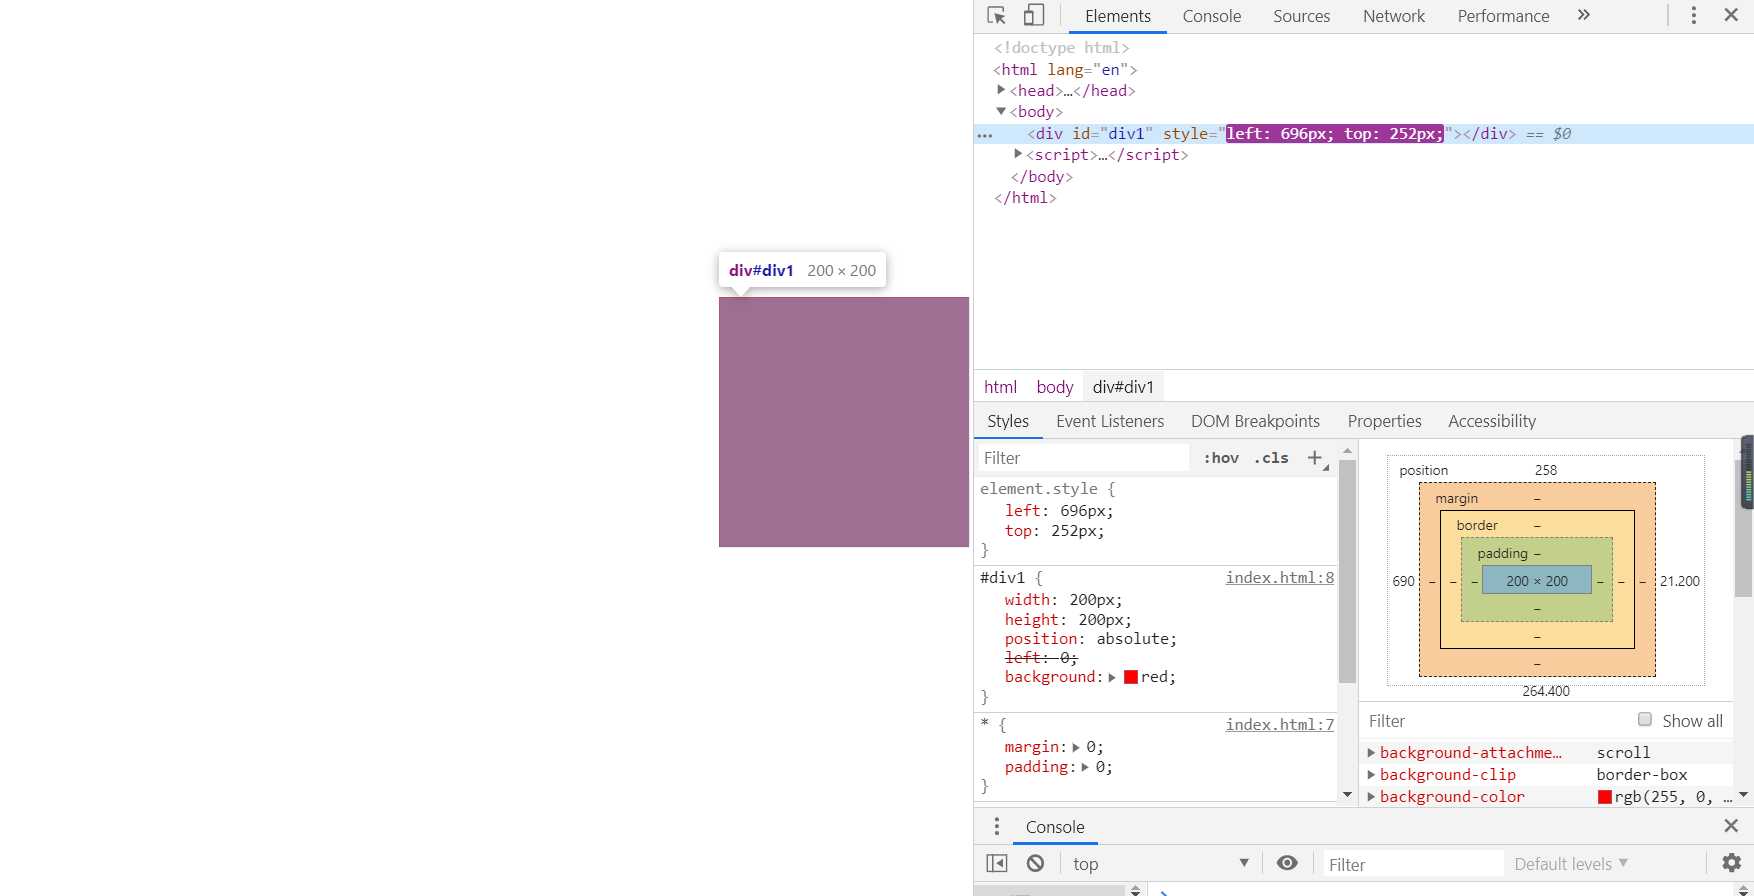Collapse the body element node
This screenshot has height=896, width=1754.
tap(1001, 111)
